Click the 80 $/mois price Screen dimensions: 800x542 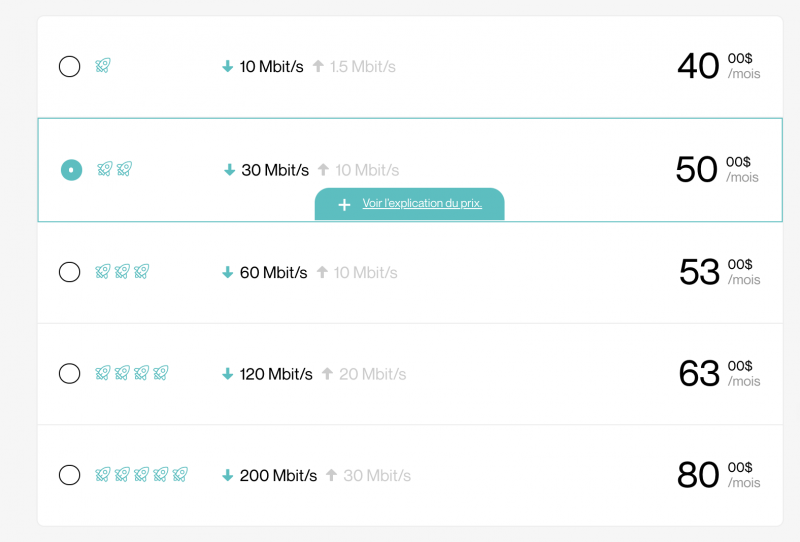(718, 475)
